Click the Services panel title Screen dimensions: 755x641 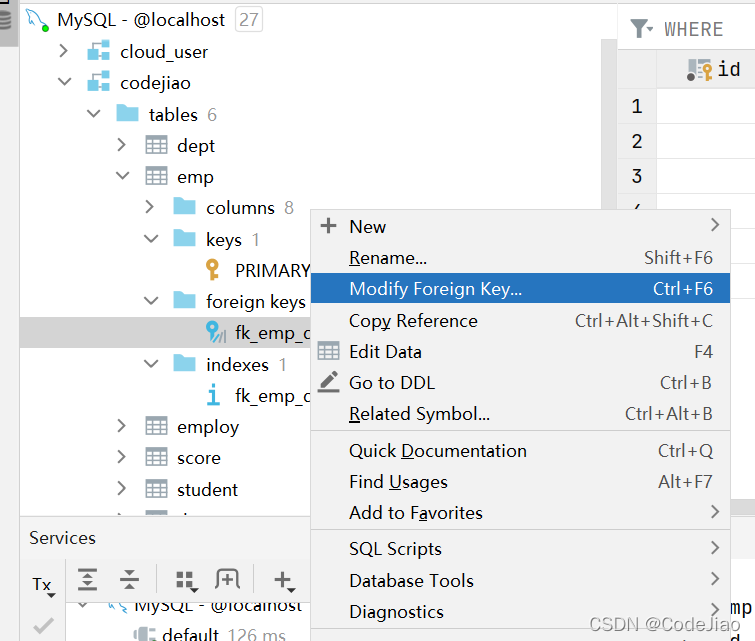click(62, 537)
